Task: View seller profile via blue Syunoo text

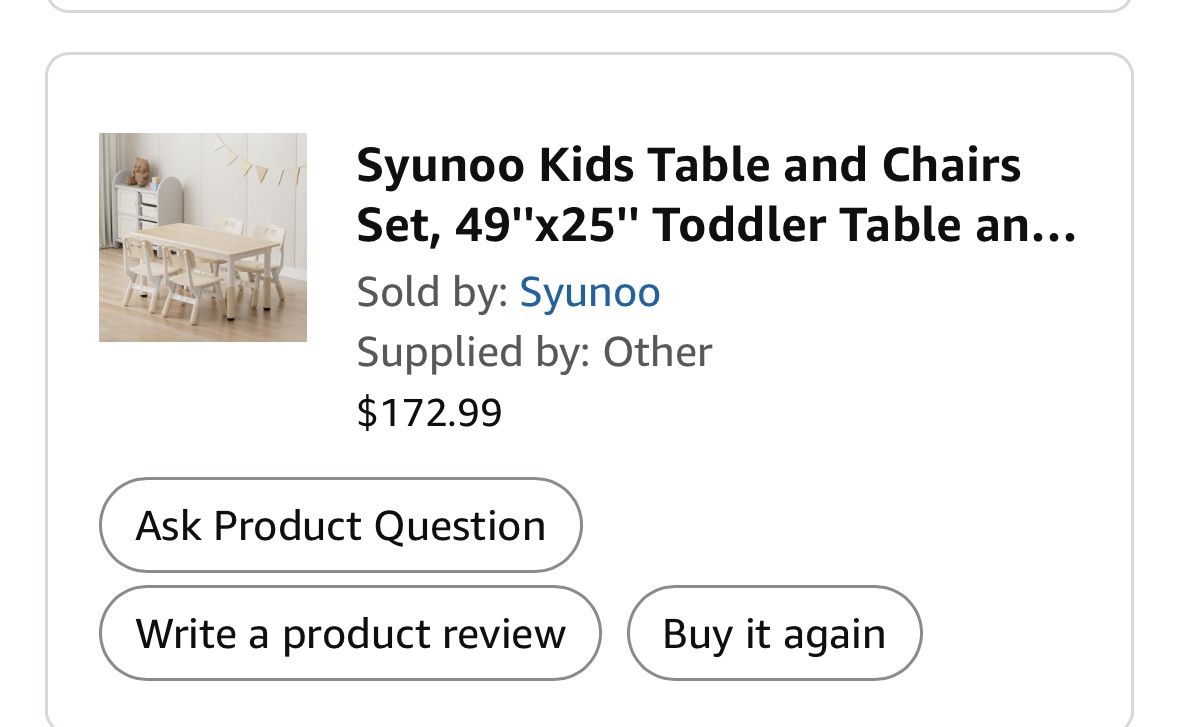Action: [589, 291]
